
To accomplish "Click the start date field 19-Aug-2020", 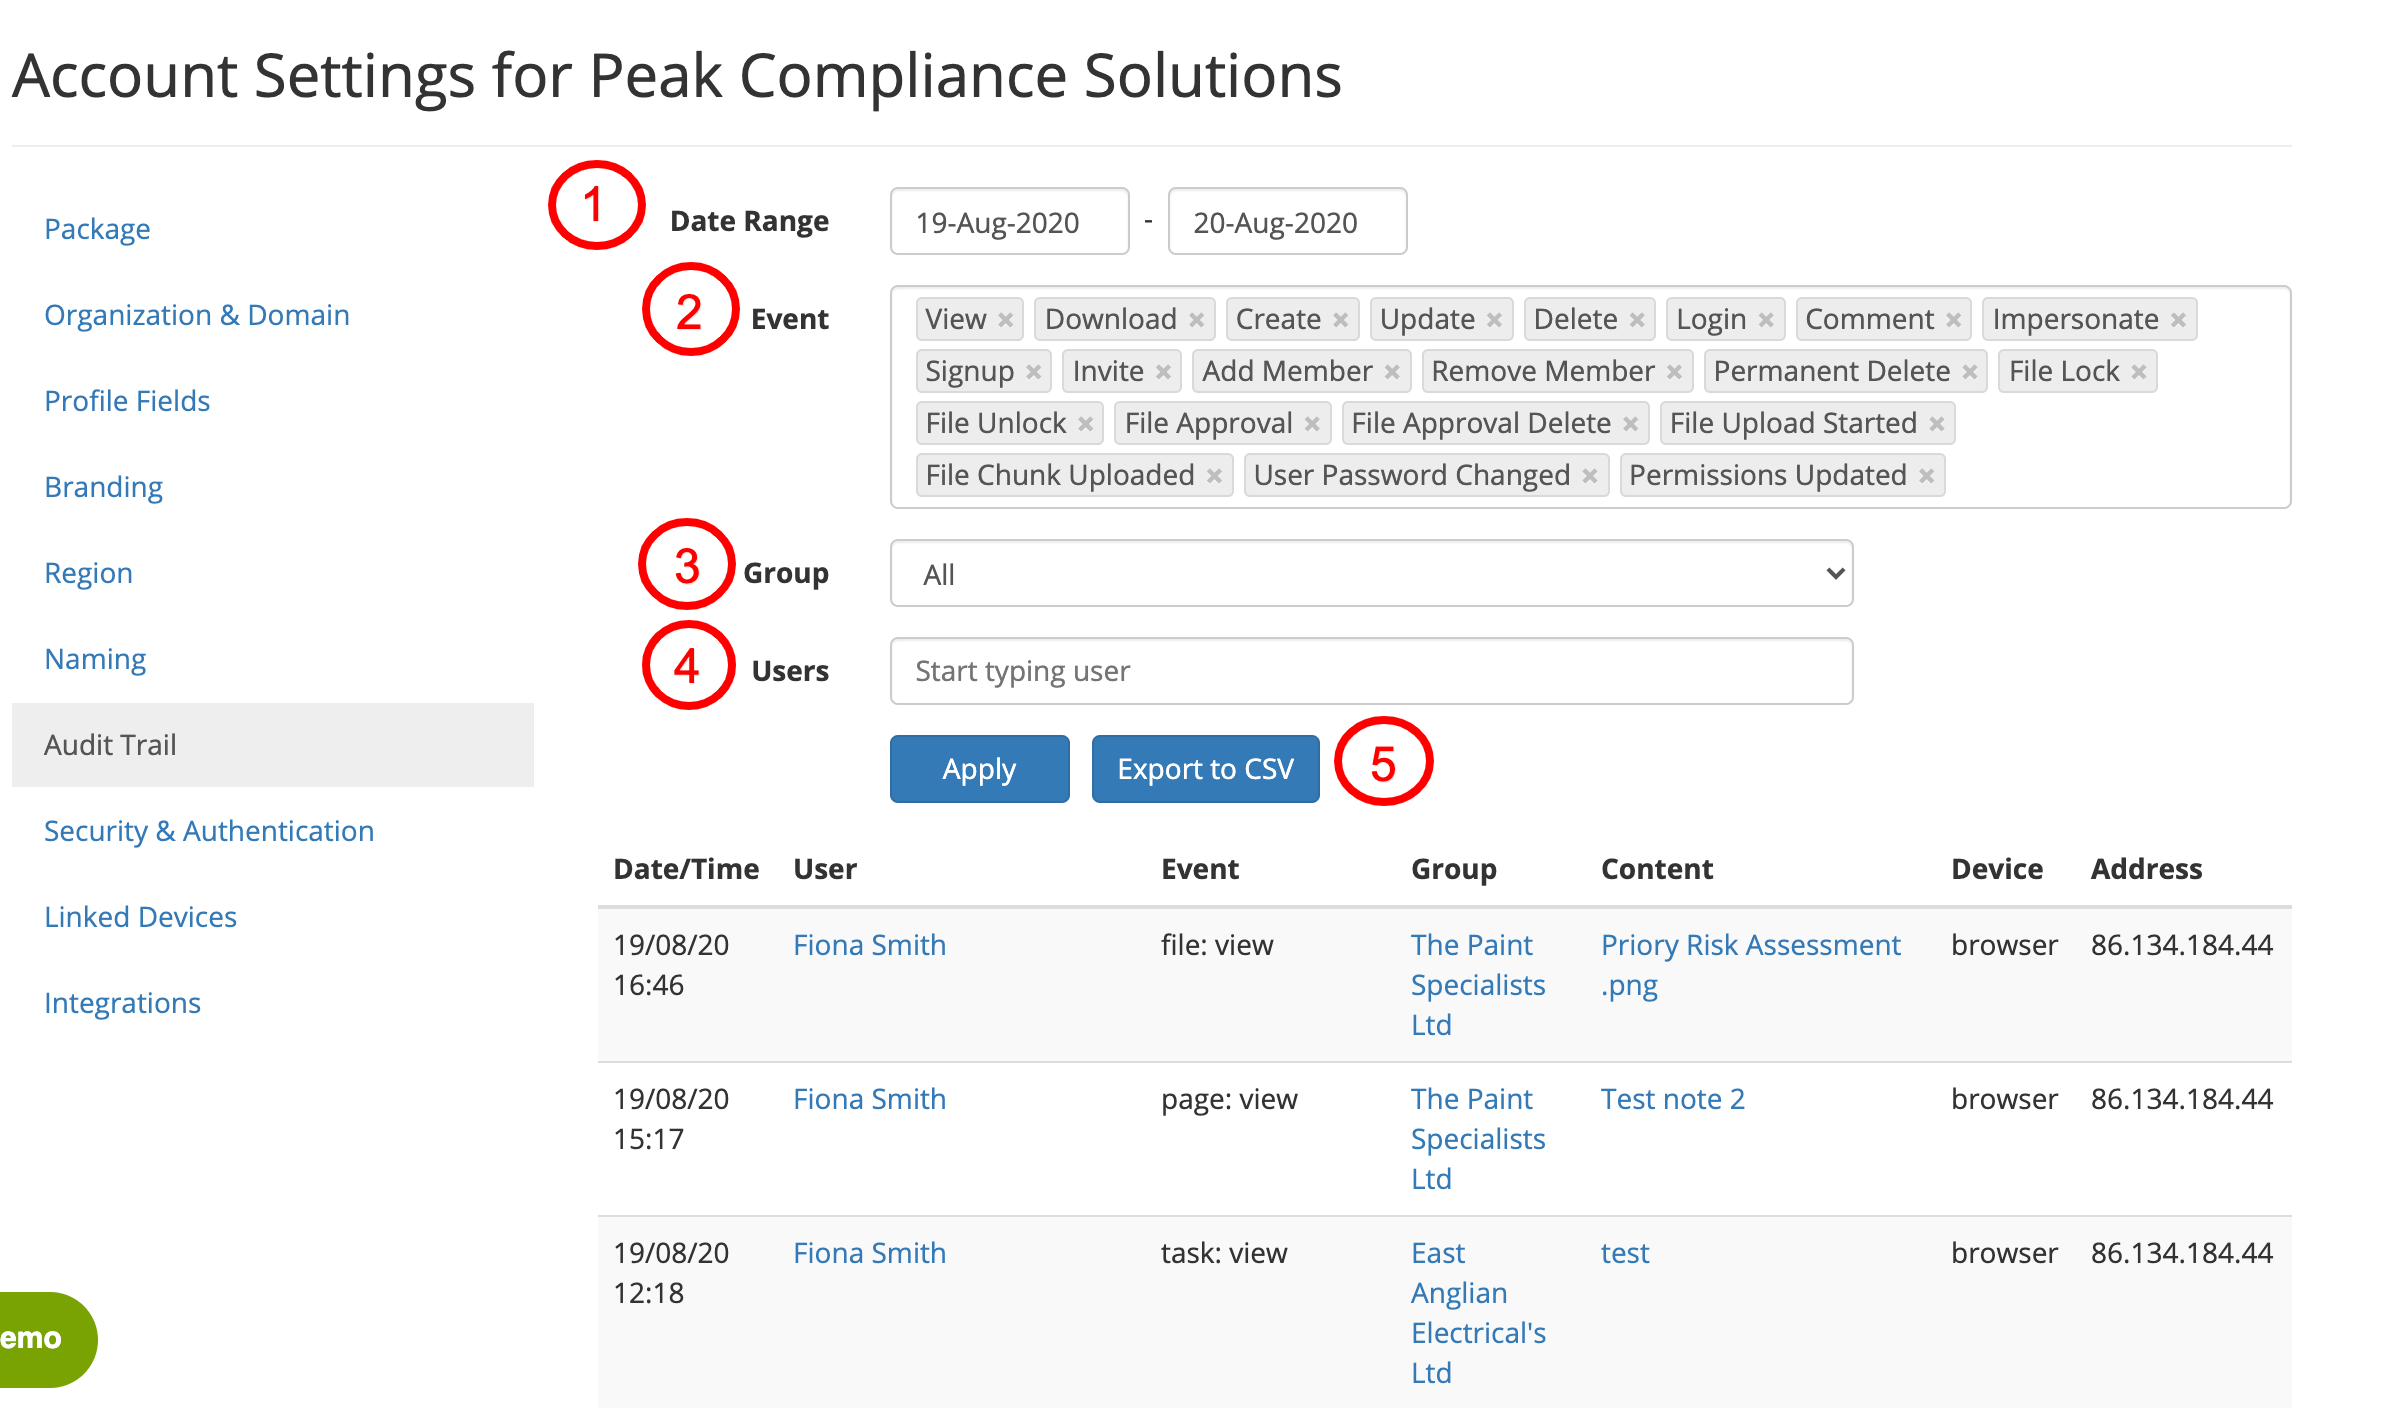I will (x=1009, y=221).
